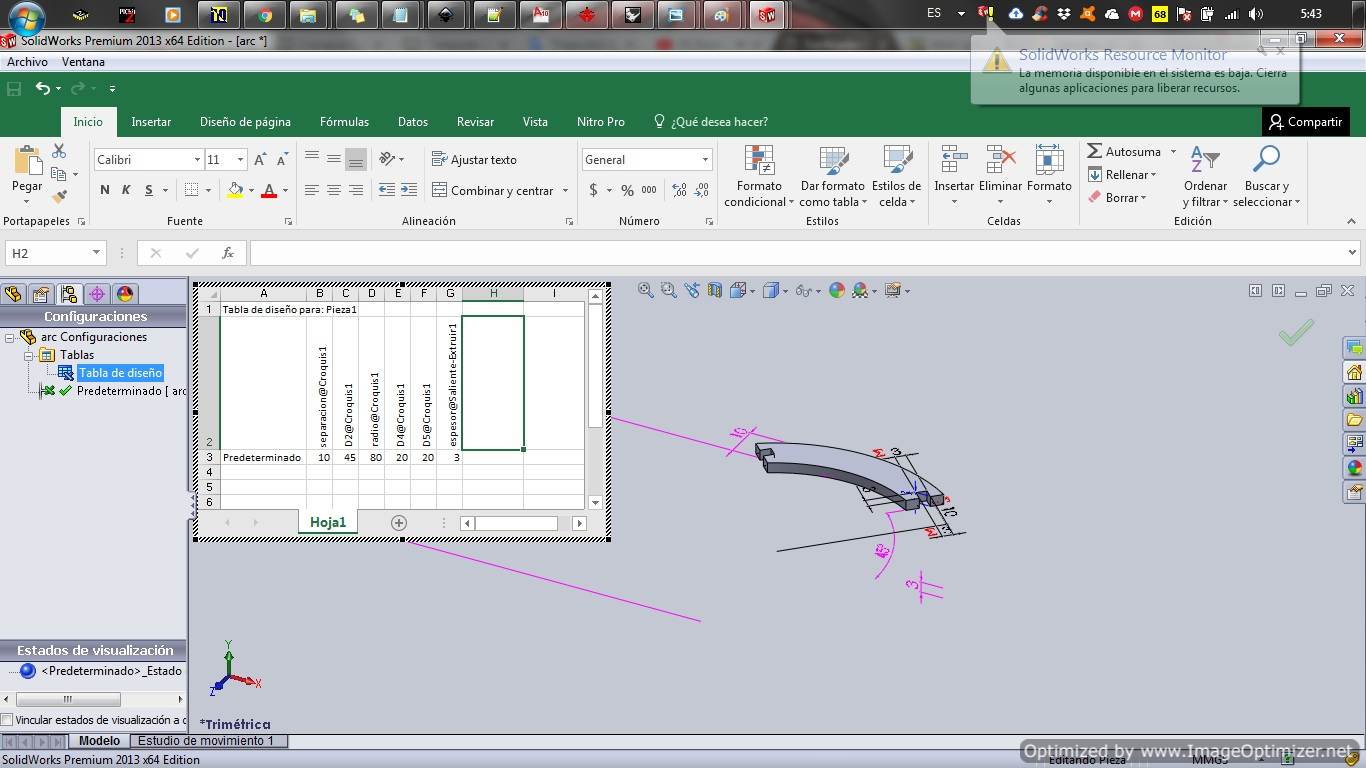Click the Orientation text-angle icon
Image resolution: width=1366 pixels, height=768 pixels.
[x=386, y=159]
